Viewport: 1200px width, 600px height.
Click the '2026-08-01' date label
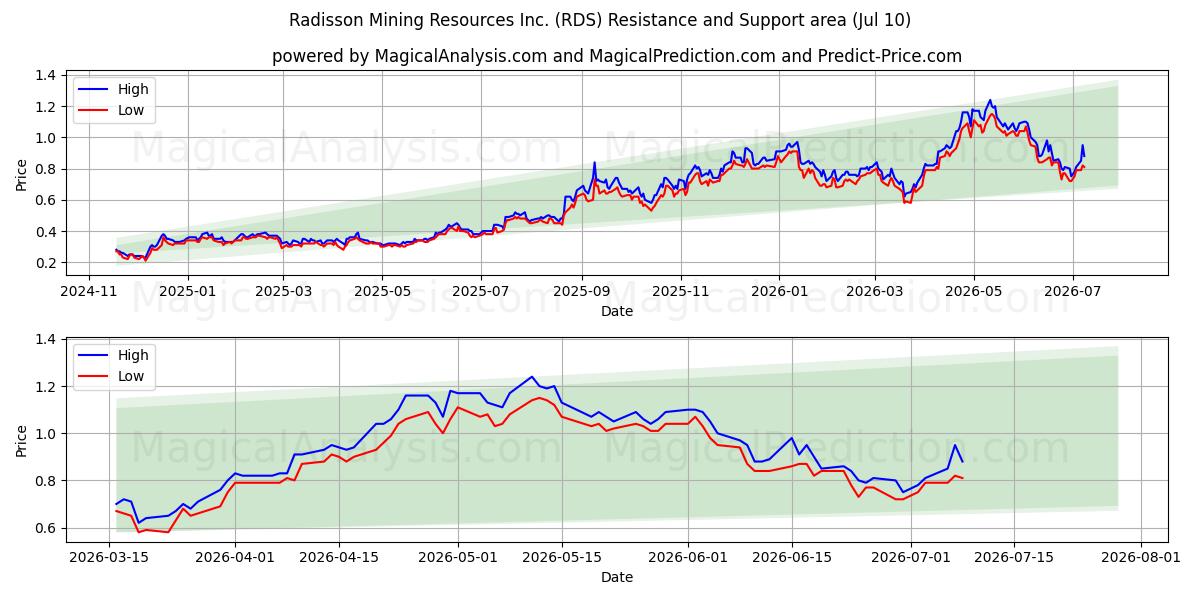point(1139,557)
